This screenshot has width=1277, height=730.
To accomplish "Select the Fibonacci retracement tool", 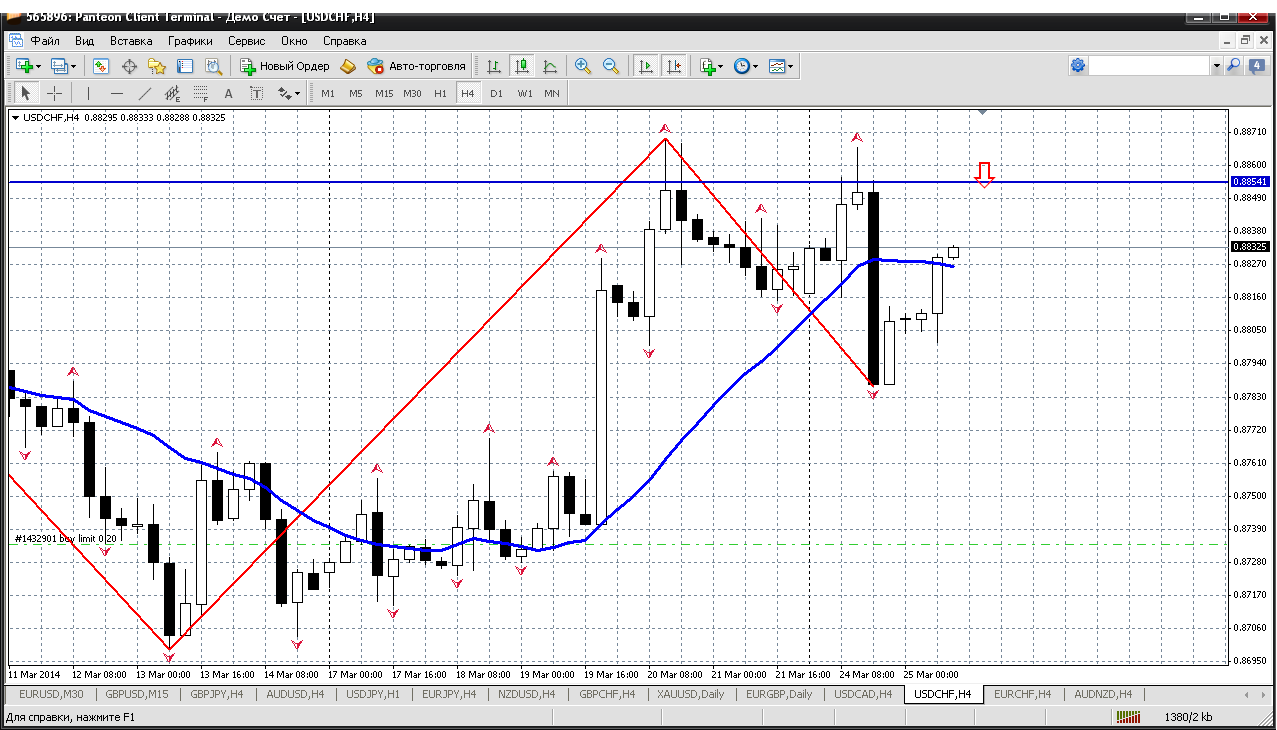I will point(200,93).
